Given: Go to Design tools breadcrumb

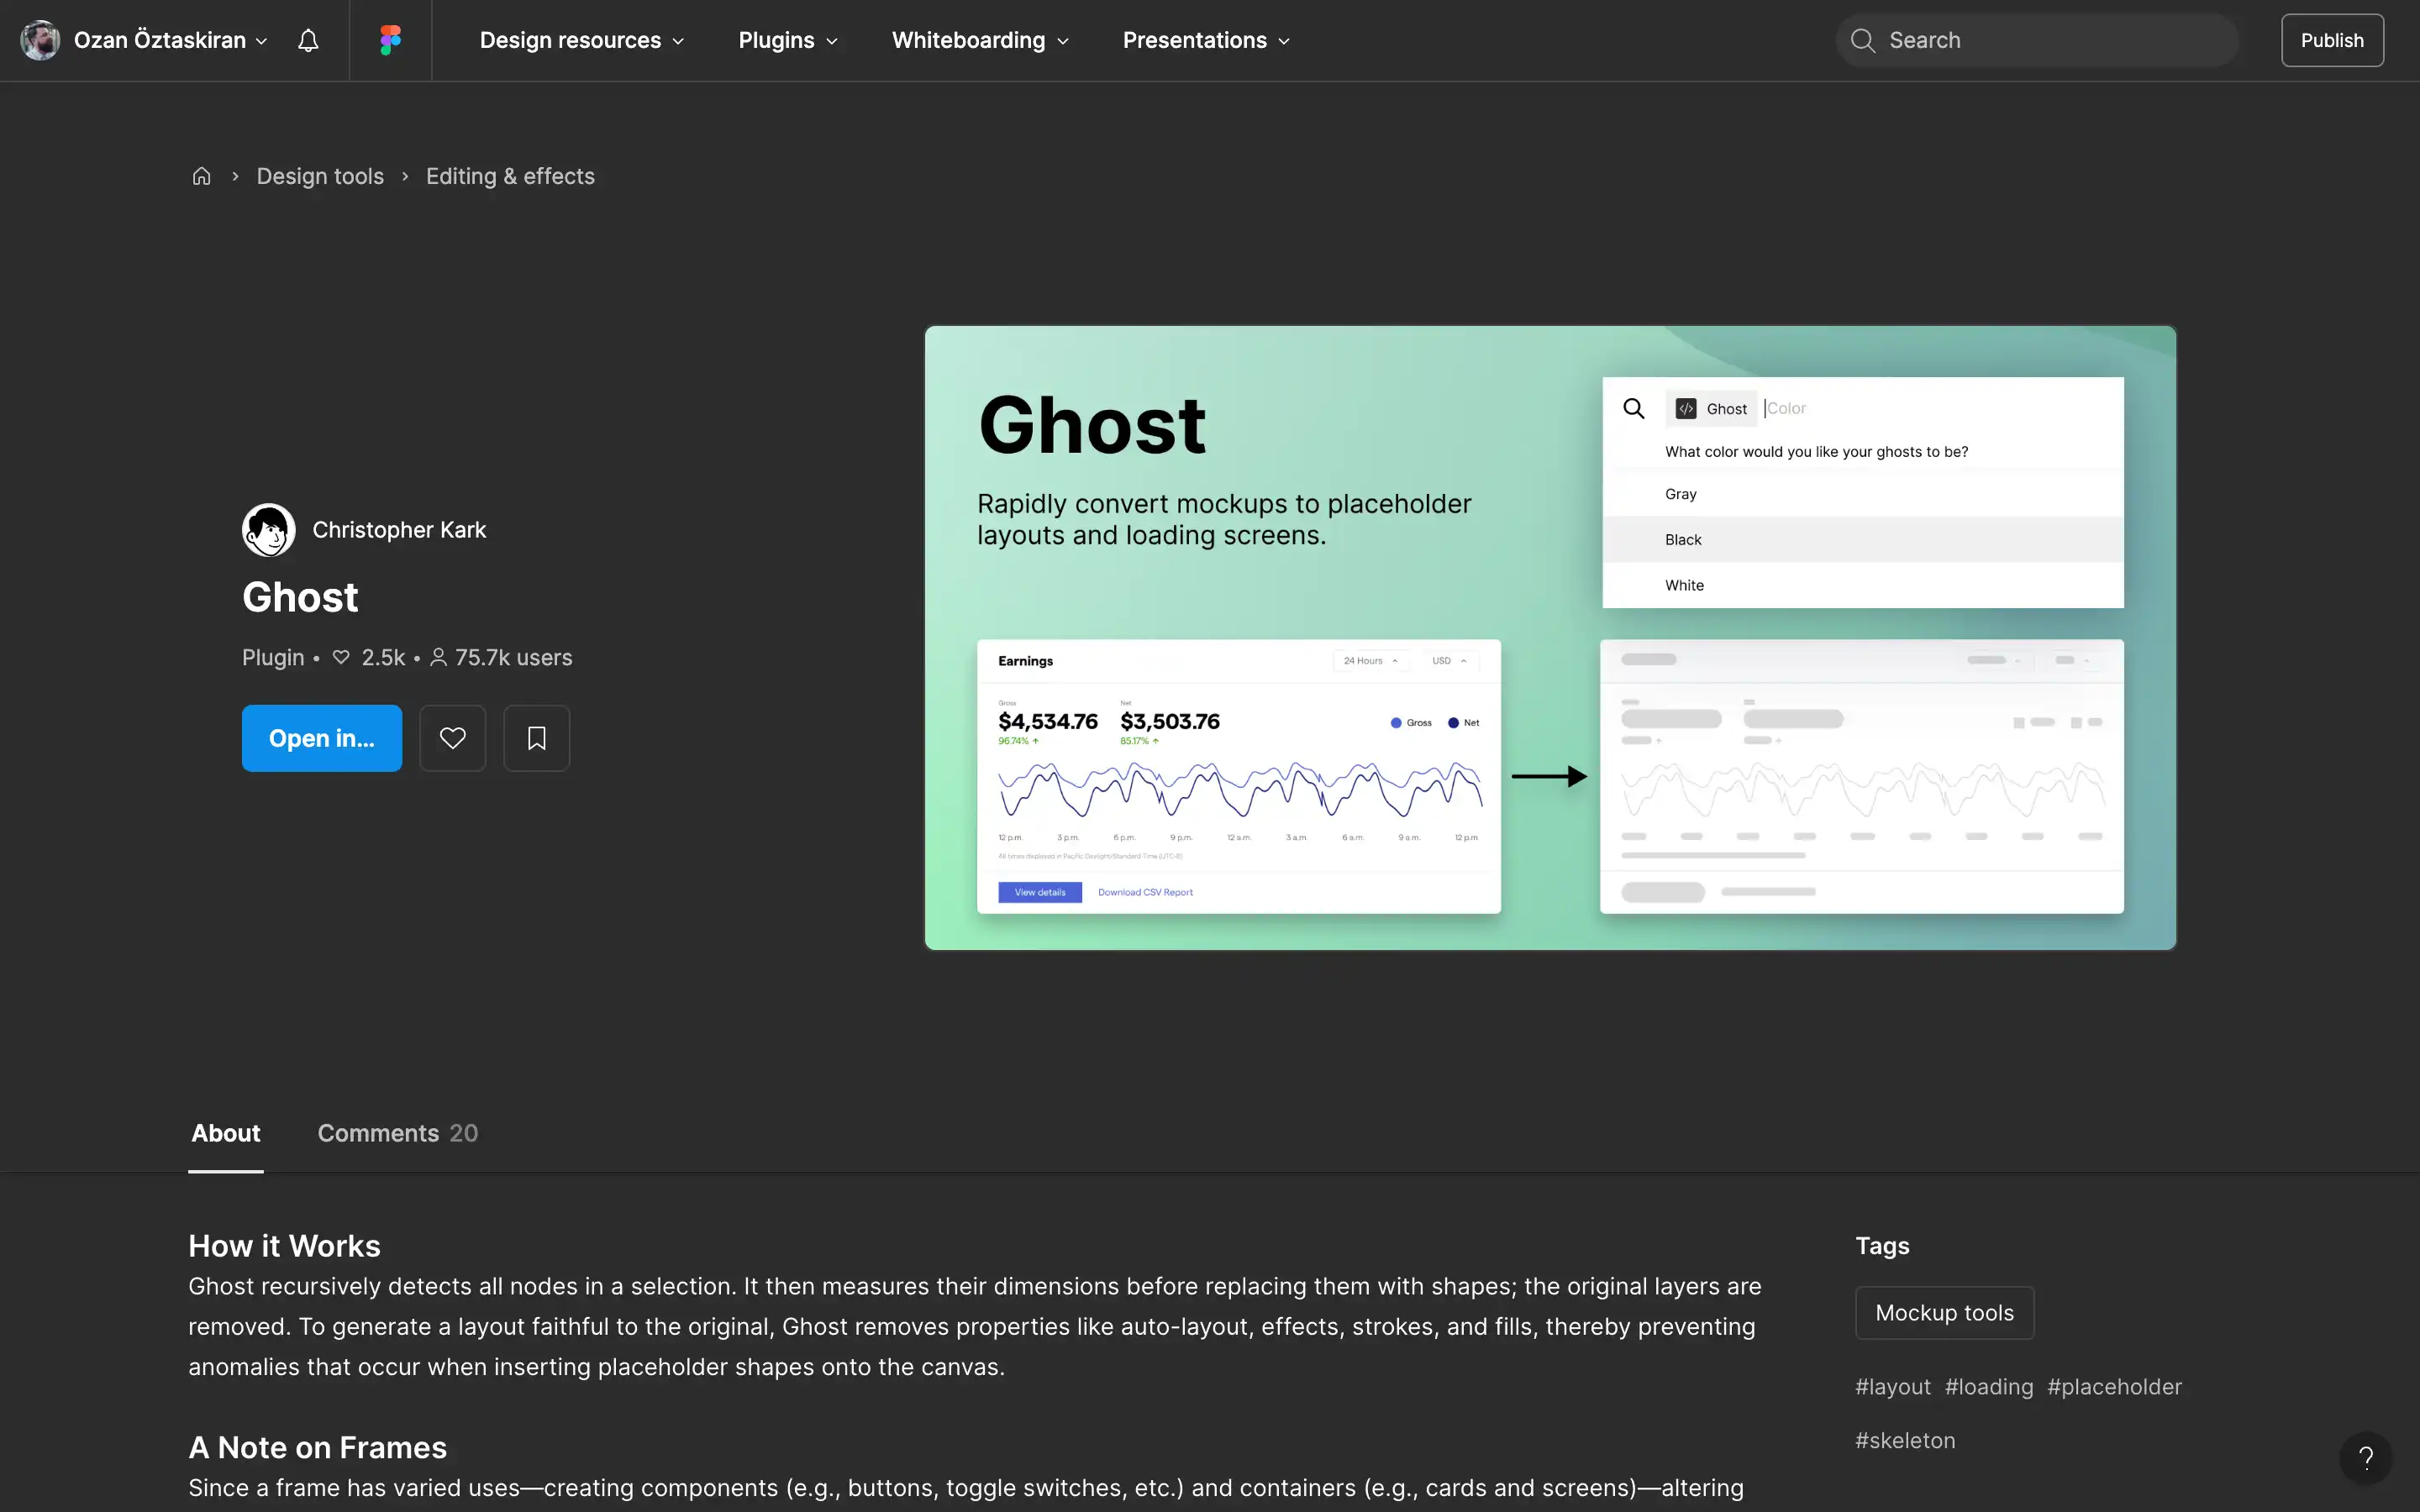Looking at the screenshot, I should [320, 176].
